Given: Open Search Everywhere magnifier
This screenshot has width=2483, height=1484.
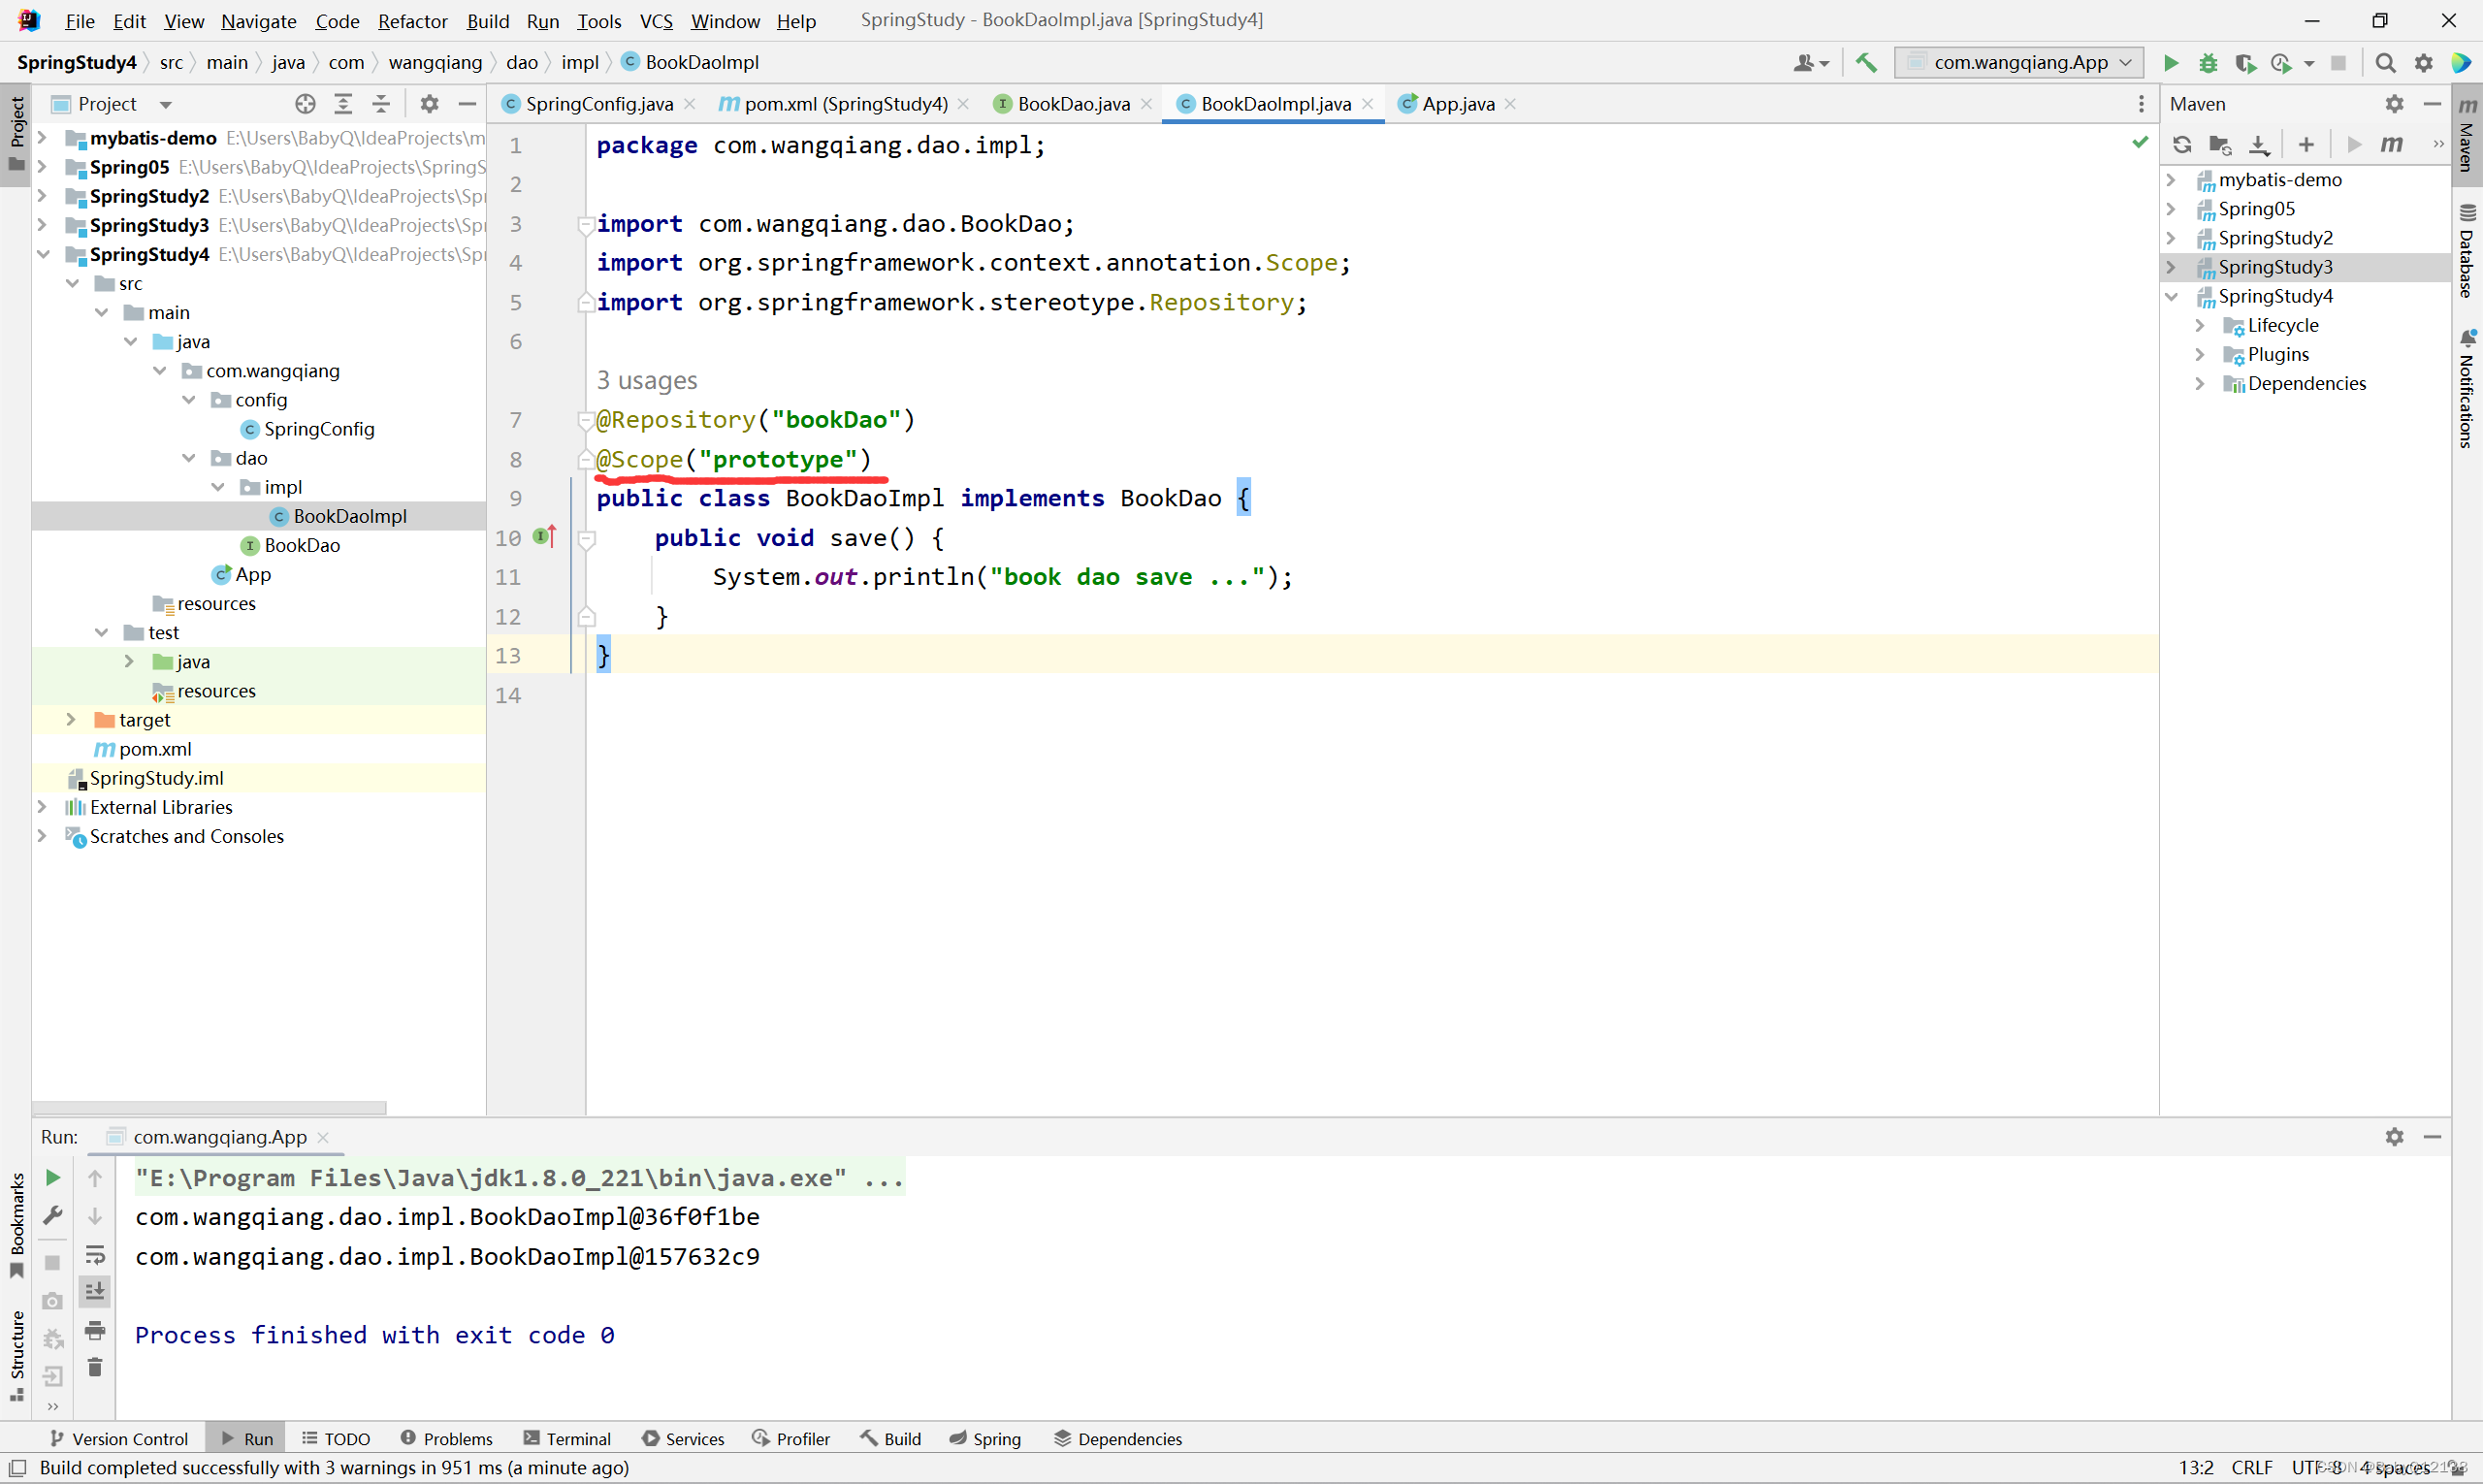Looking at the screenshot, I should click(2385, 63).
